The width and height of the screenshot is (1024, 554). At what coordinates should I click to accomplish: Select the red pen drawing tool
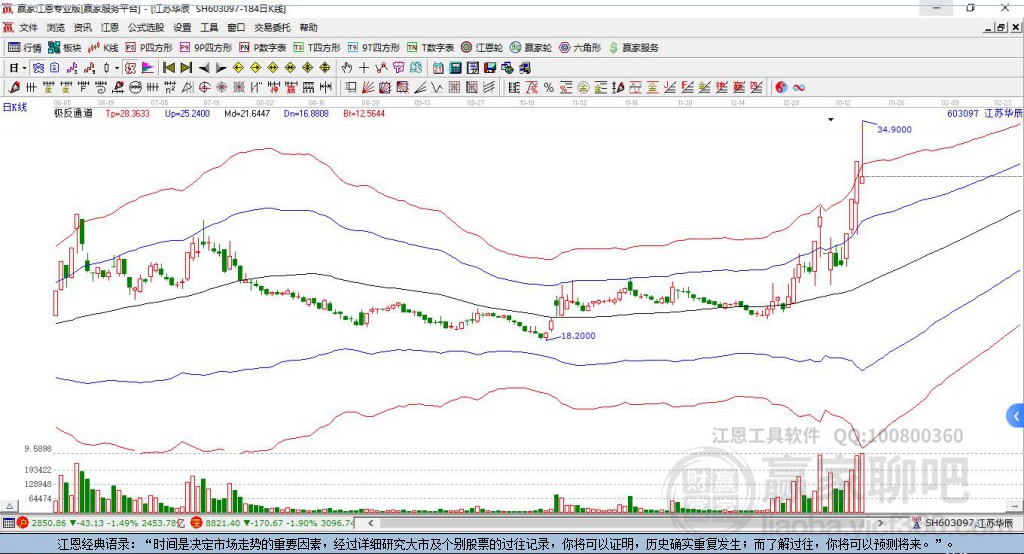click(x=14, y=87)
